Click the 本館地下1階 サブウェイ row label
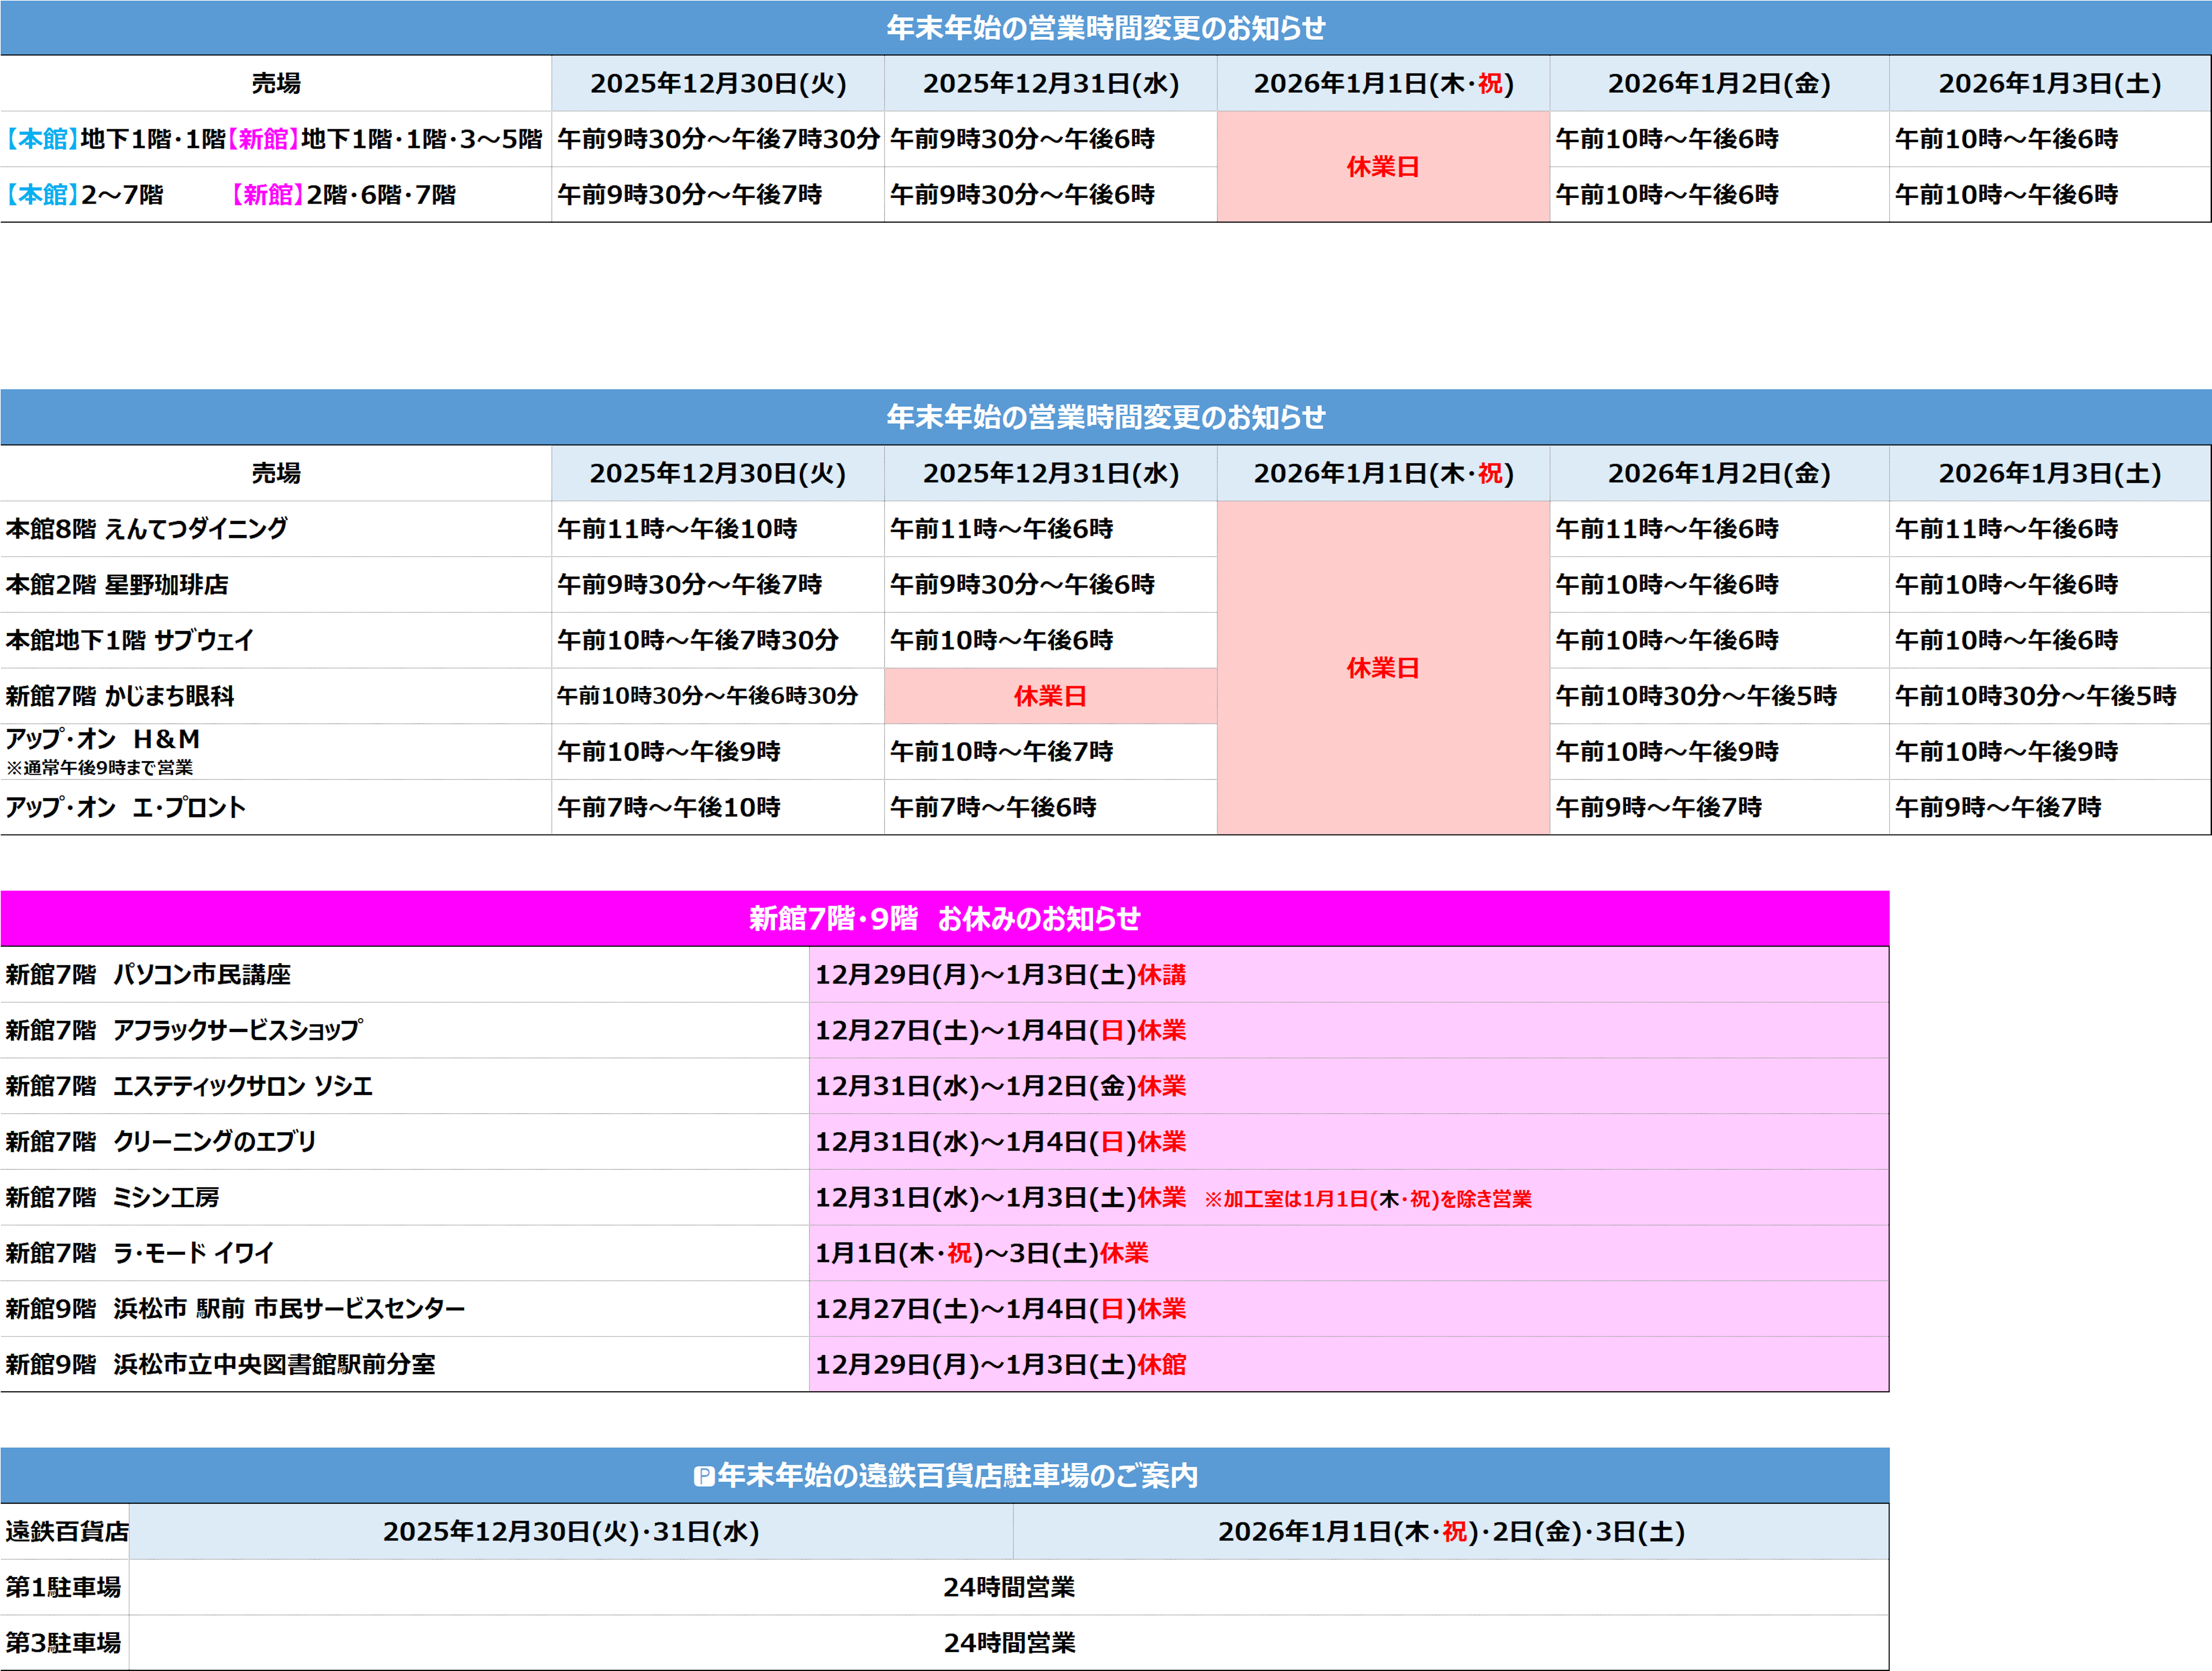Viewport: 2212px width, 1671px height. pos(130,640)
